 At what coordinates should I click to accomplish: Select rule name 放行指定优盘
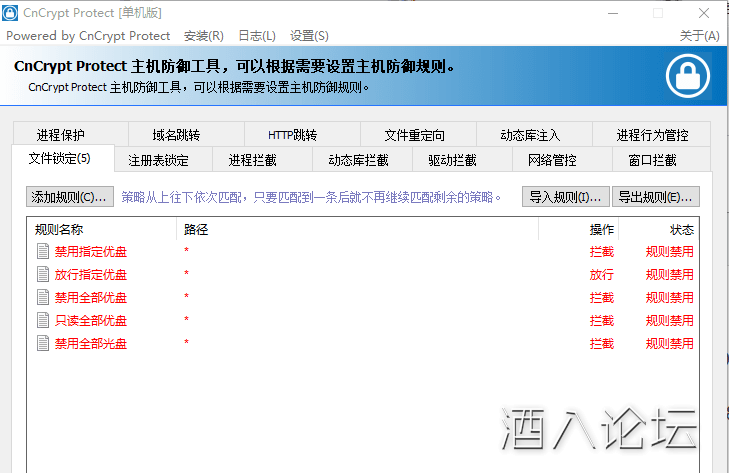point(91,274)
